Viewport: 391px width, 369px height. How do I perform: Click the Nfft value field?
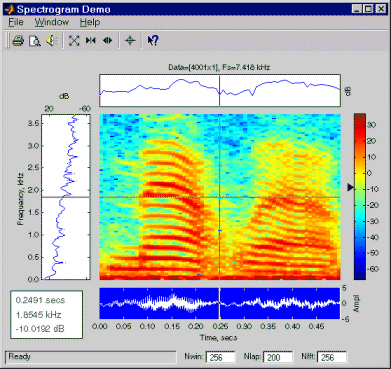click(332, 357)
